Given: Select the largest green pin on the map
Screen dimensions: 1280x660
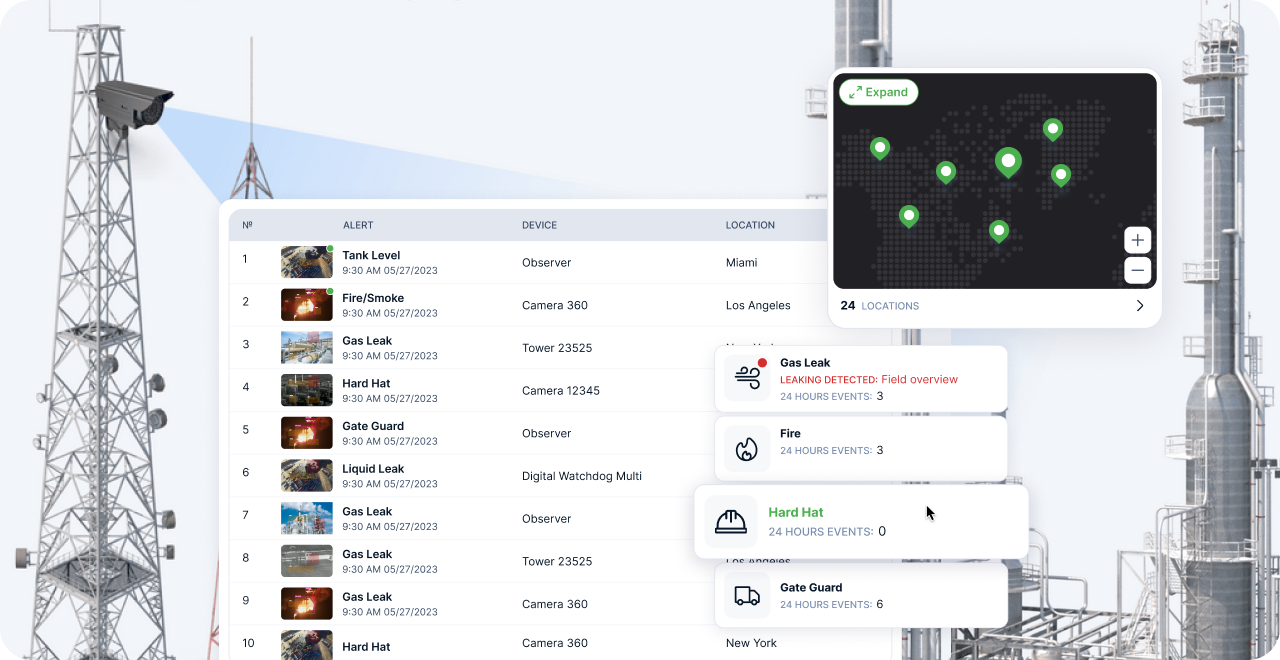Looking at the screenshot, I should 1008,162.
